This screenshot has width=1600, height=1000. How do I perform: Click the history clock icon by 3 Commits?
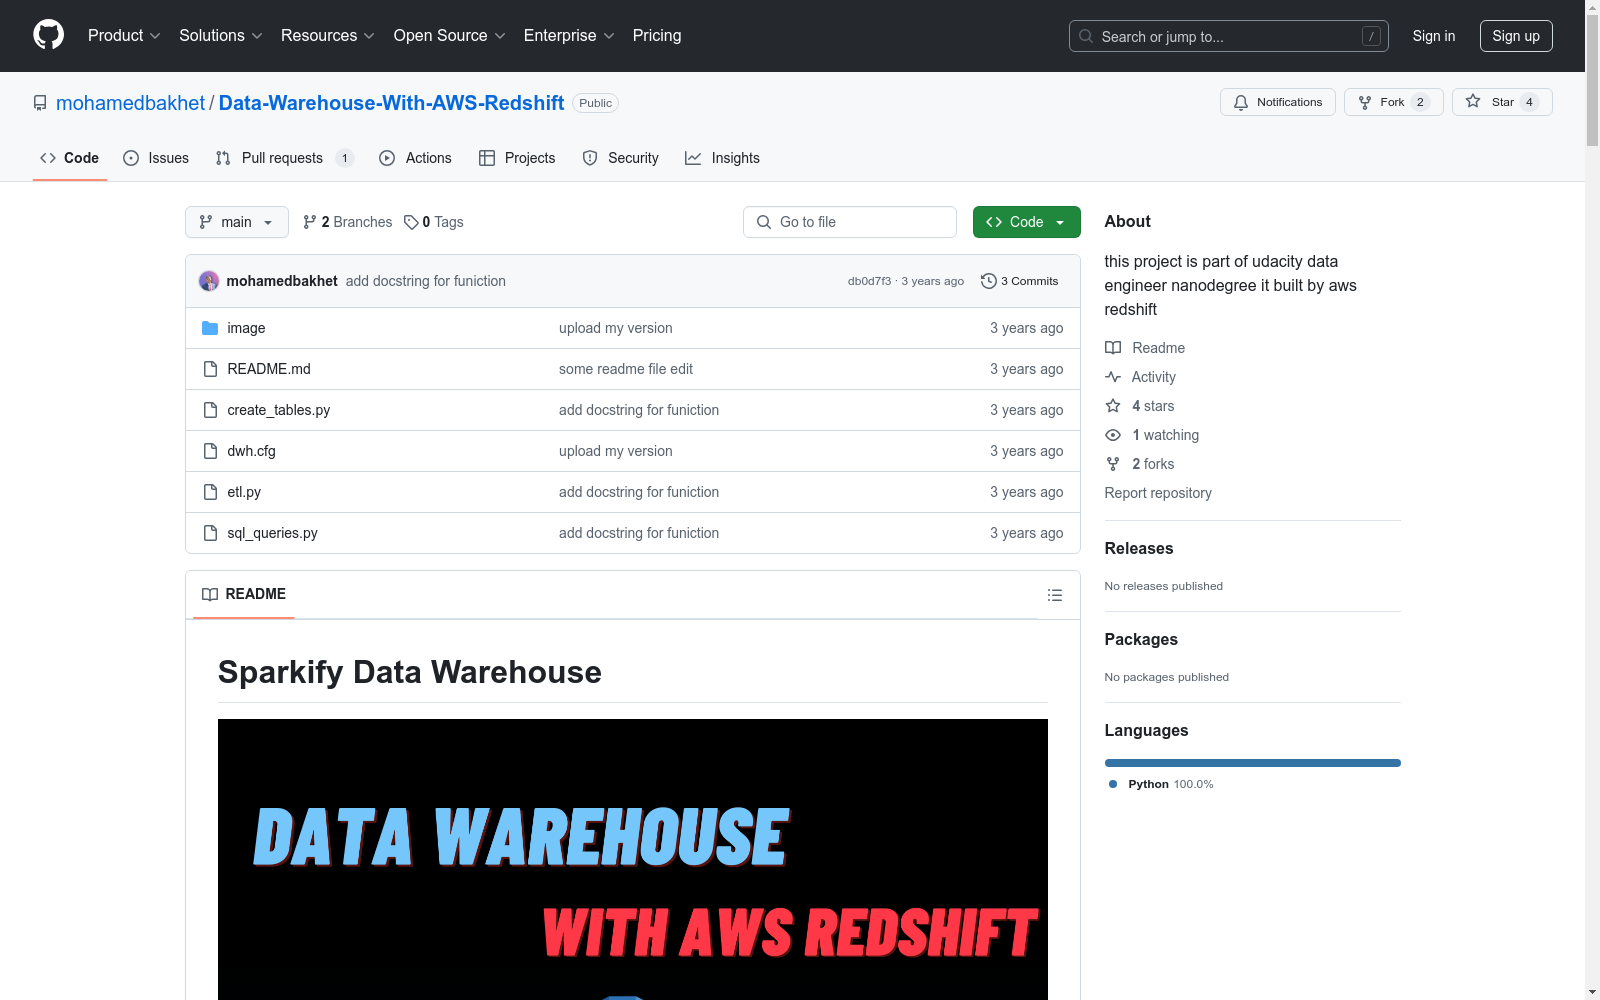(989, 281)
